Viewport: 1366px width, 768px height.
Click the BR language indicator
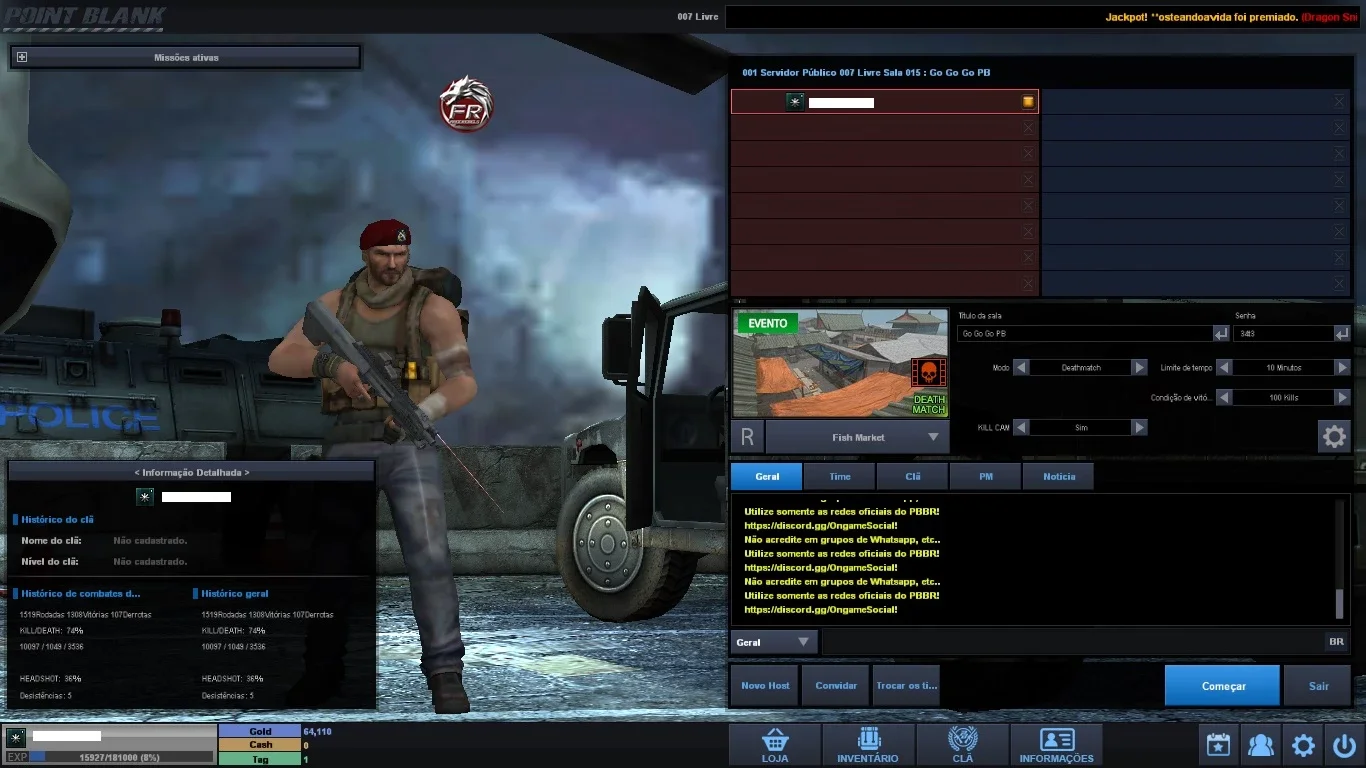click(x=1336, y=642)
